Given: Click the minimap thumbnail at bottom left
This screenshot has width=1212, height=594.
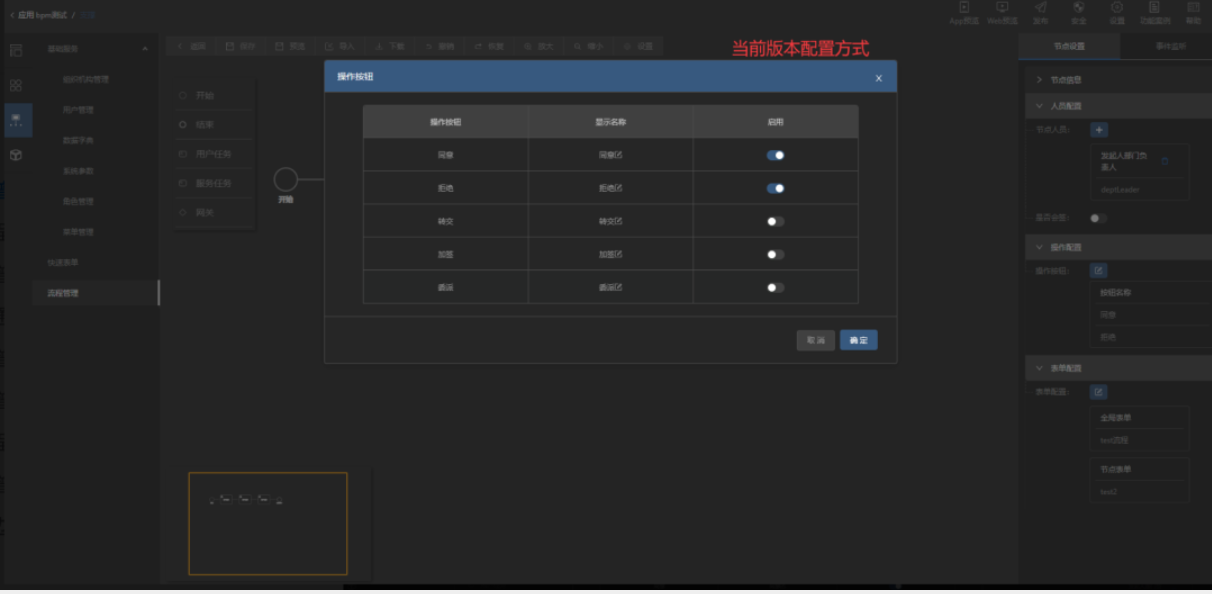Looking at the screenshot, I should (267, 522).
